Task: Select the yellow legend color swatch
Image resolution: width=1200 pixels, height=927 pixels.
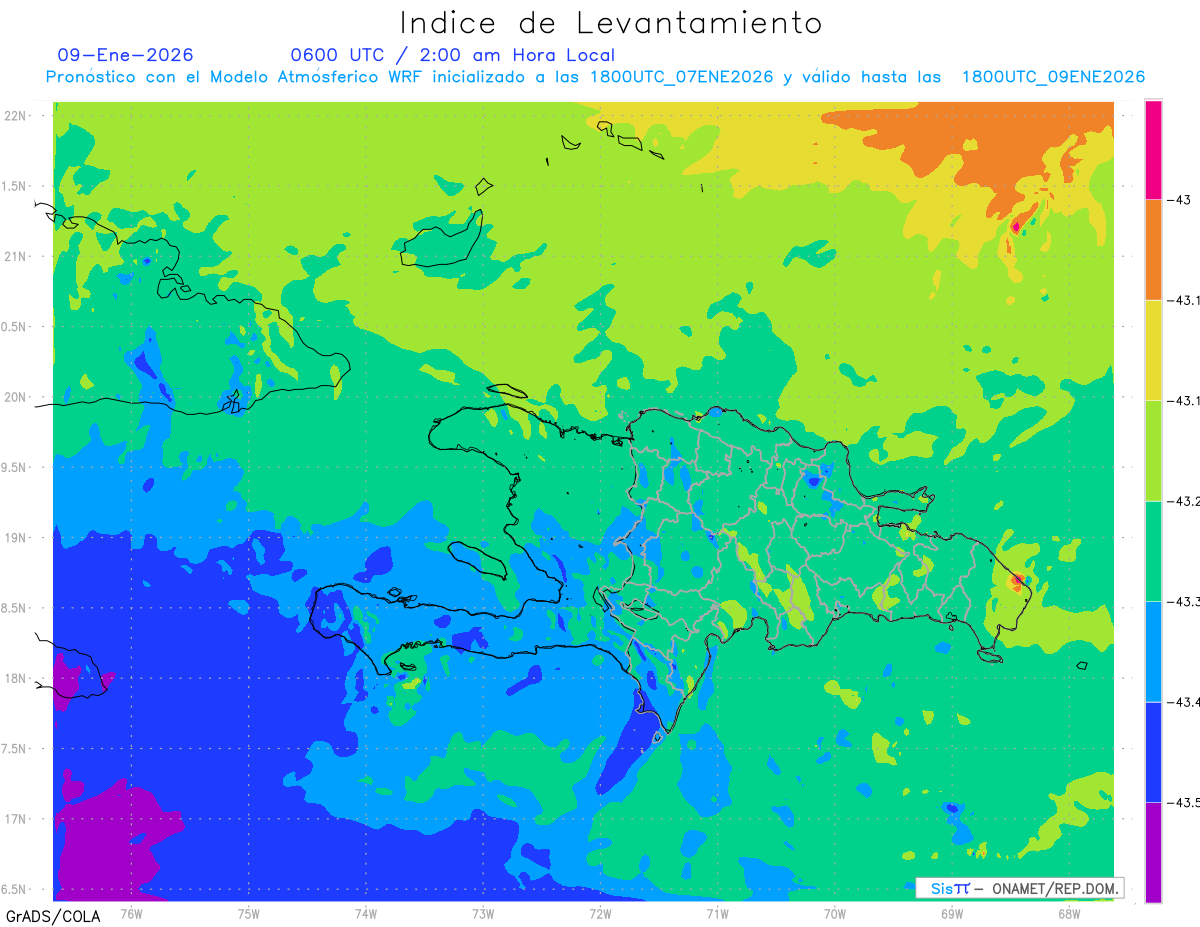Action: coord(1153,350)
